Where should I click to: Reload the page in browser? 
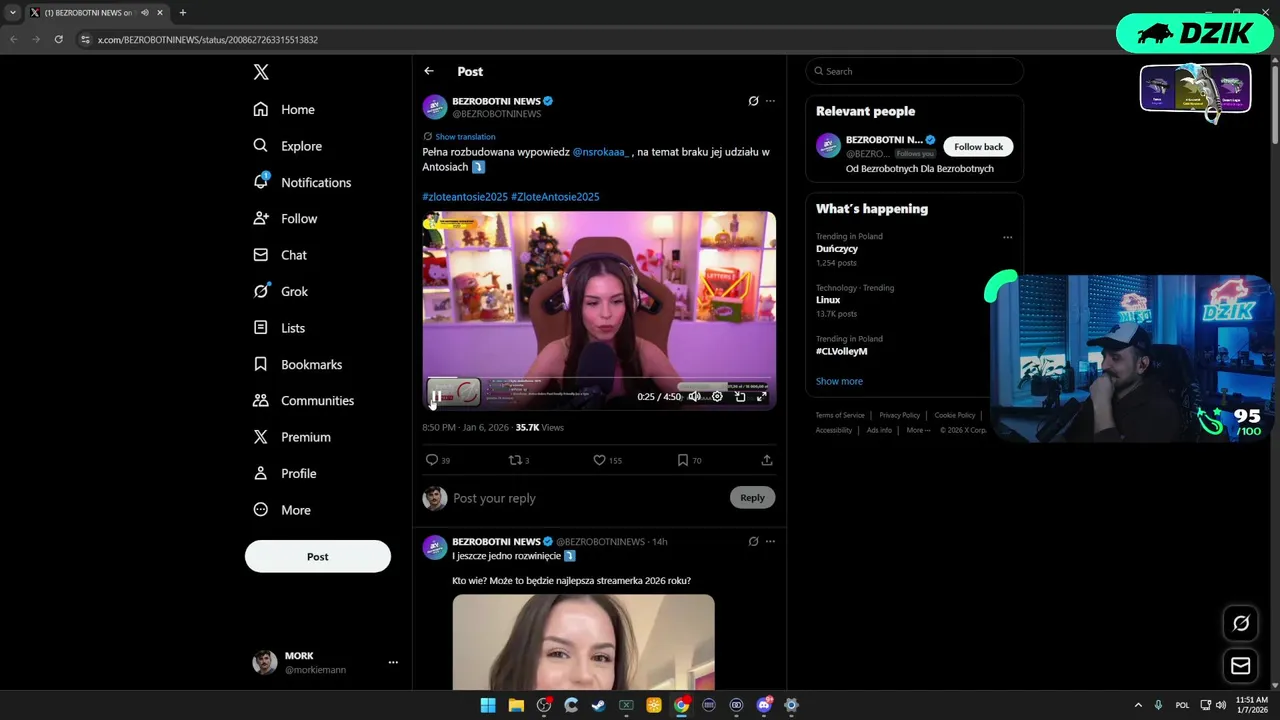[x=59, y=39]
